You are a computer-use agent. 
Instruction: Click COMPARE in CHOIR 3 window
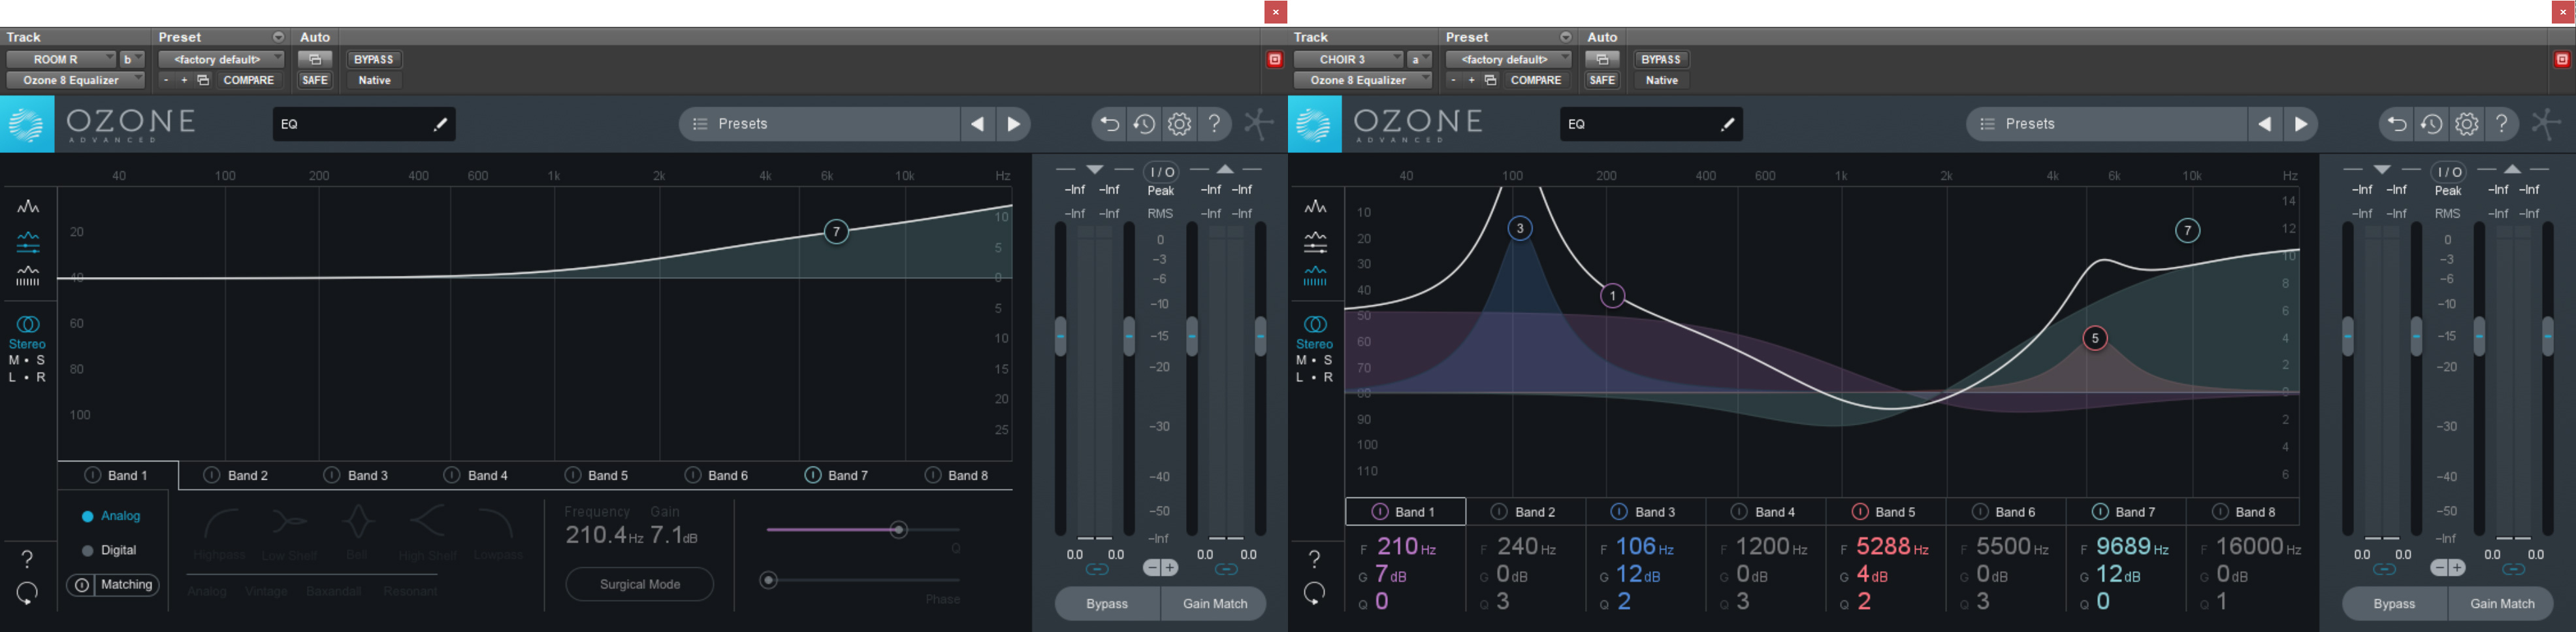coord(1535,80)
